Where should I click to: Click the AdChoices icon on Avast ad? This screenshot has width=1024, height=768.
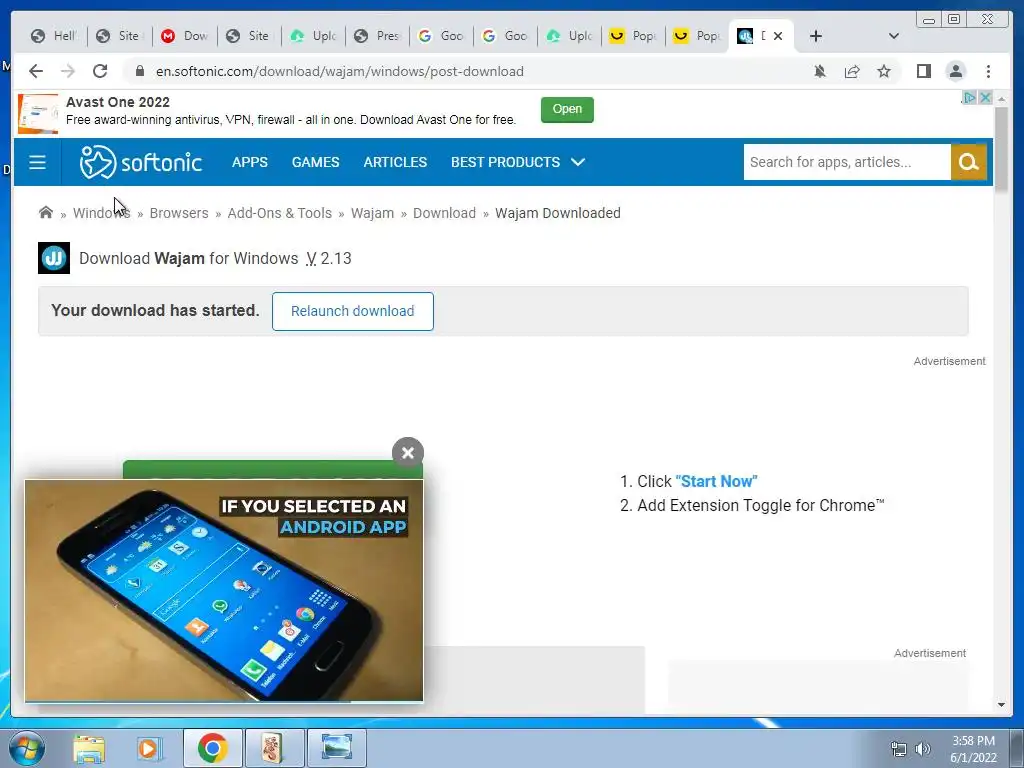(x=970, y=97)
